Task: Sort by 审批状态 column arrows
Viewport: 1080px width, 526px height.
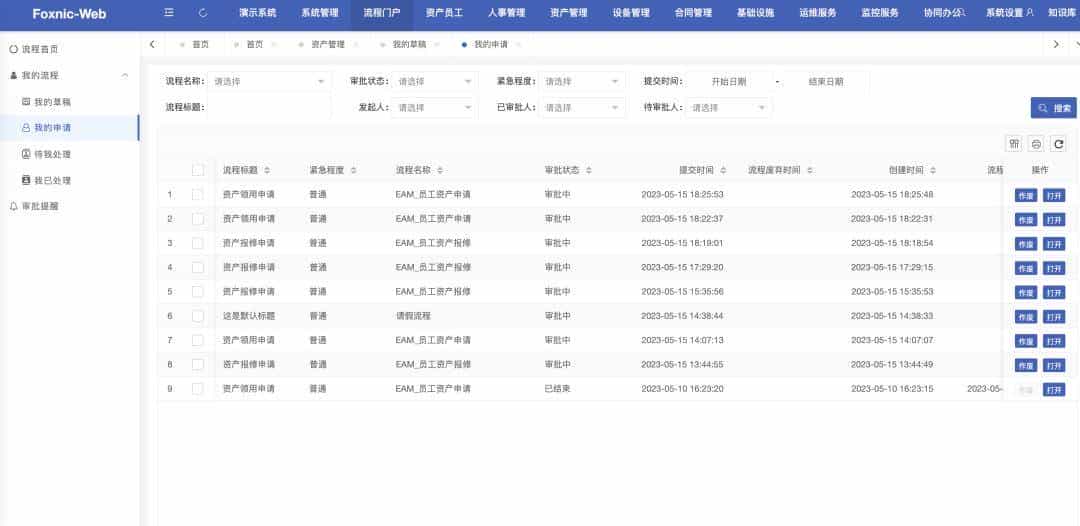Action: tap(589, 170)
